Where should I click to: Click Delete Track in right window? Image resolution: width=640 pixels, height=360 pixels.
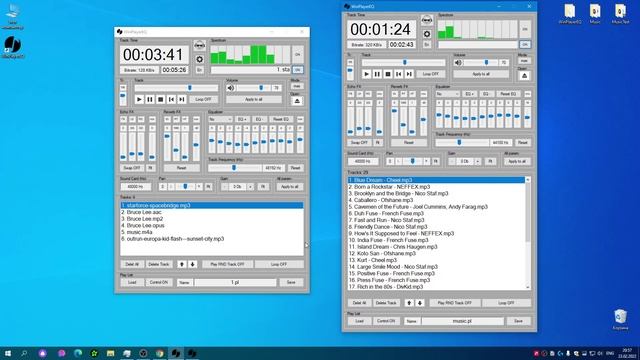tap(386, 303)
